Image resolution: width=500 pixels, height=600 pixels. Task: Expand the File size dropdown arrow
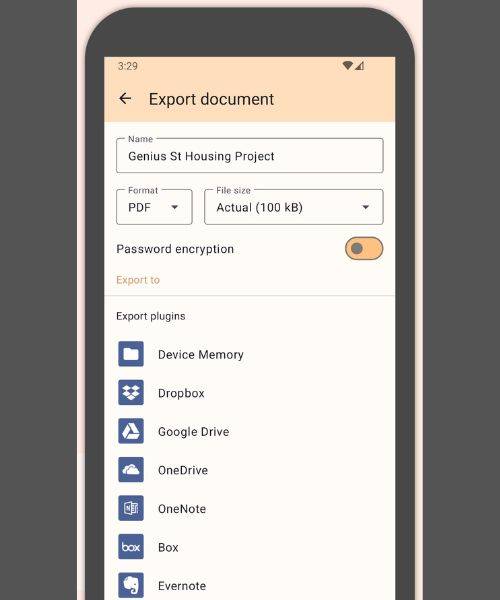point(366,207)
